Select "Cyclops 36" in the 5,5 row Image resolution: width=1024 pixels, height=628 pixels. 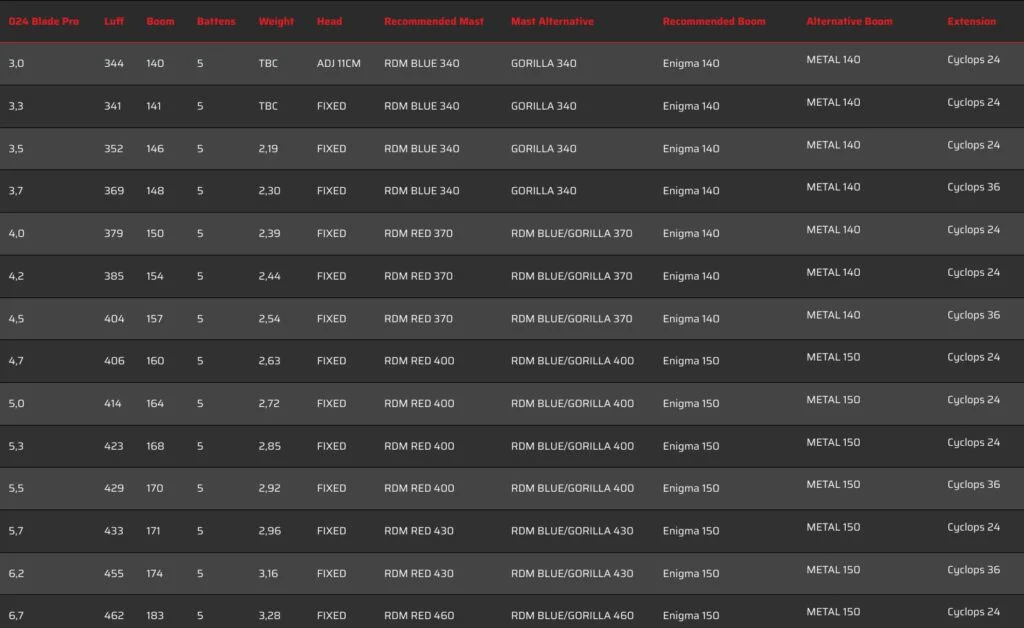point(973,484)
